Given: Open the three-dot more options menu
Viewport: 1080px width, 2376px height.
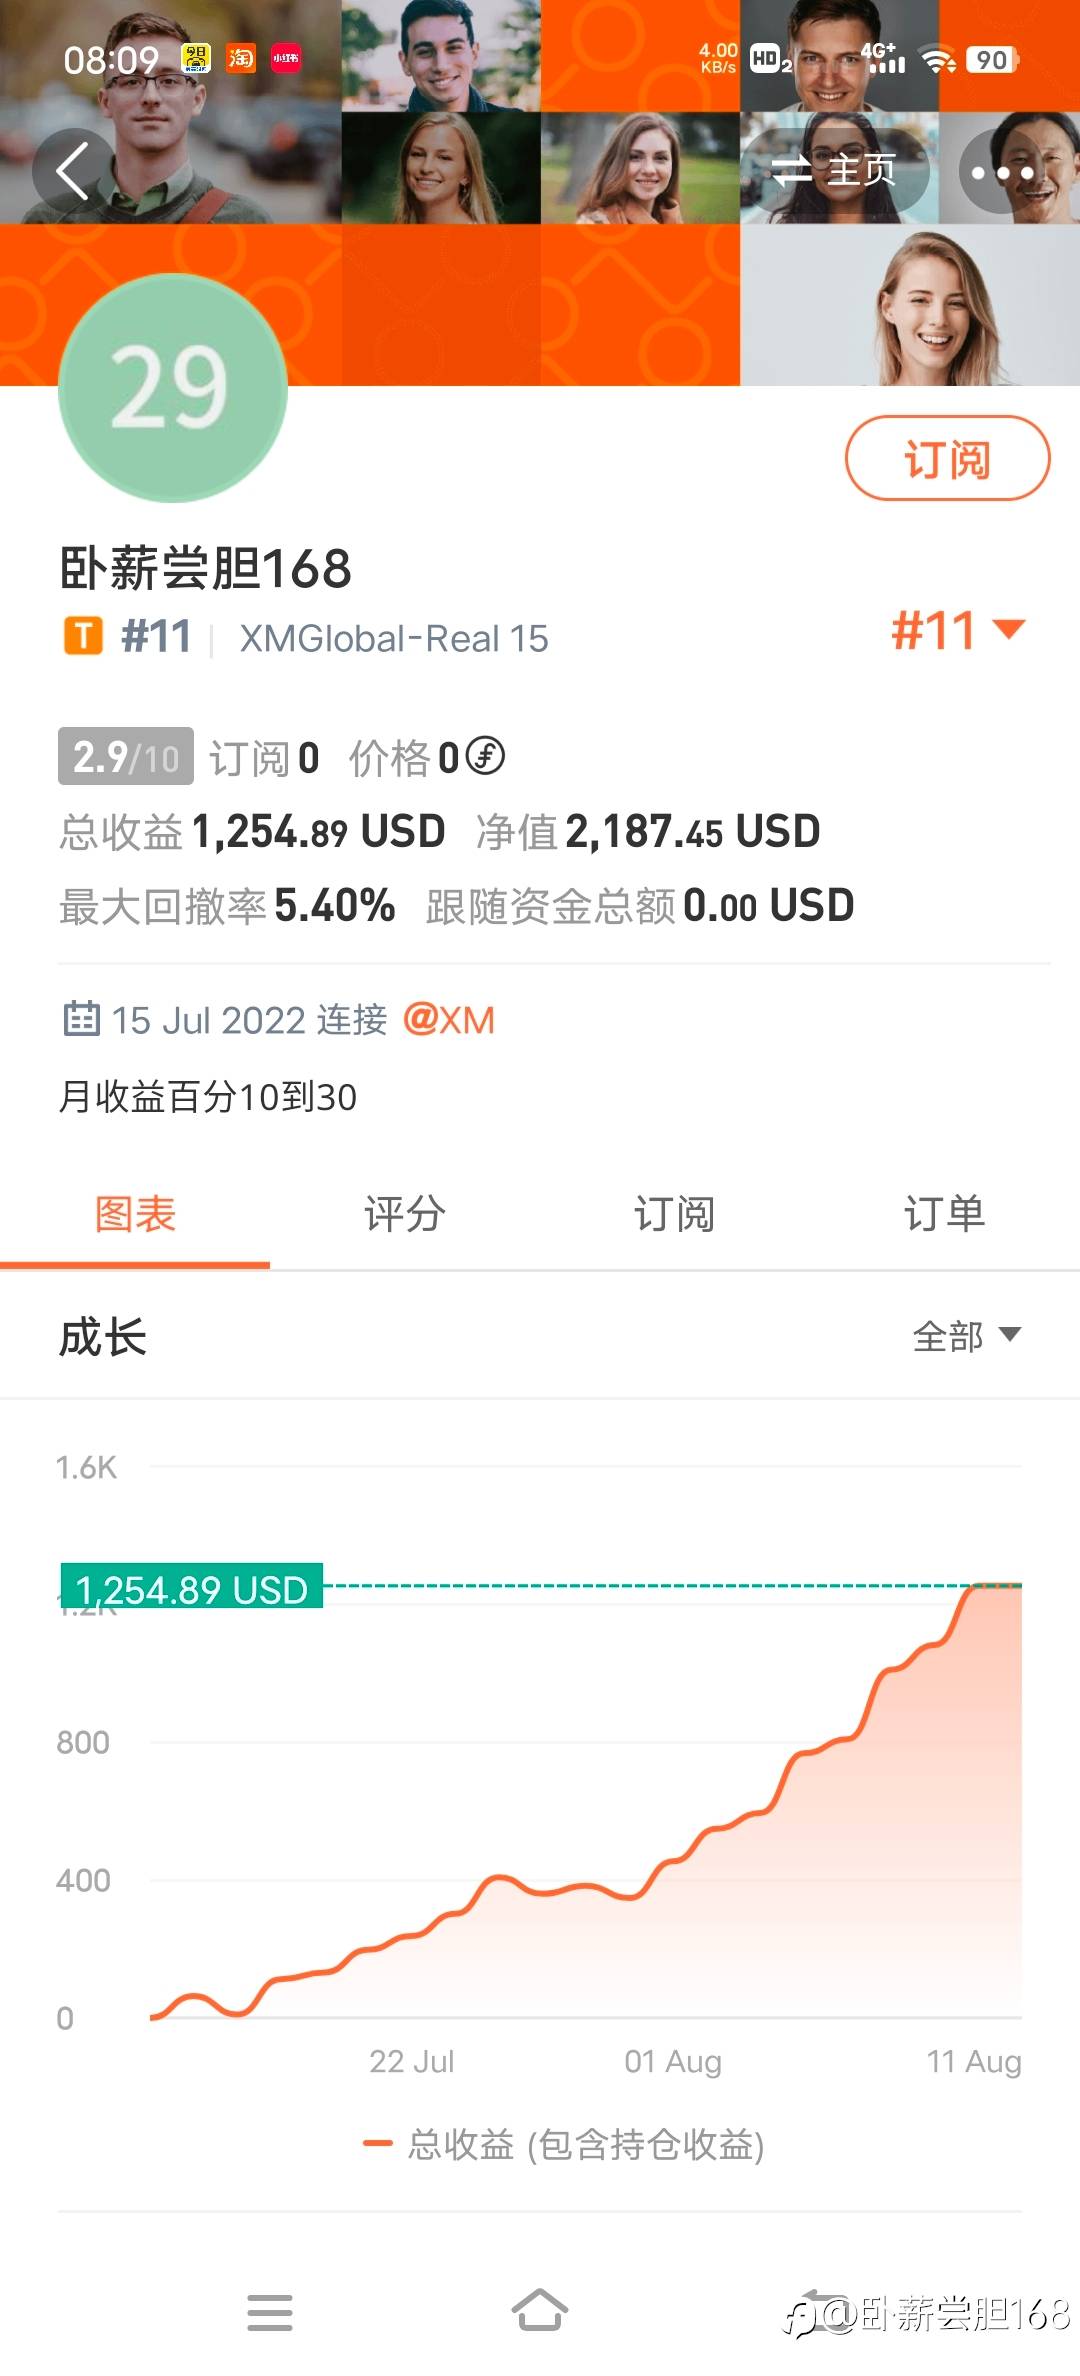Looking at the screenshot, I should click(1003, 172).
